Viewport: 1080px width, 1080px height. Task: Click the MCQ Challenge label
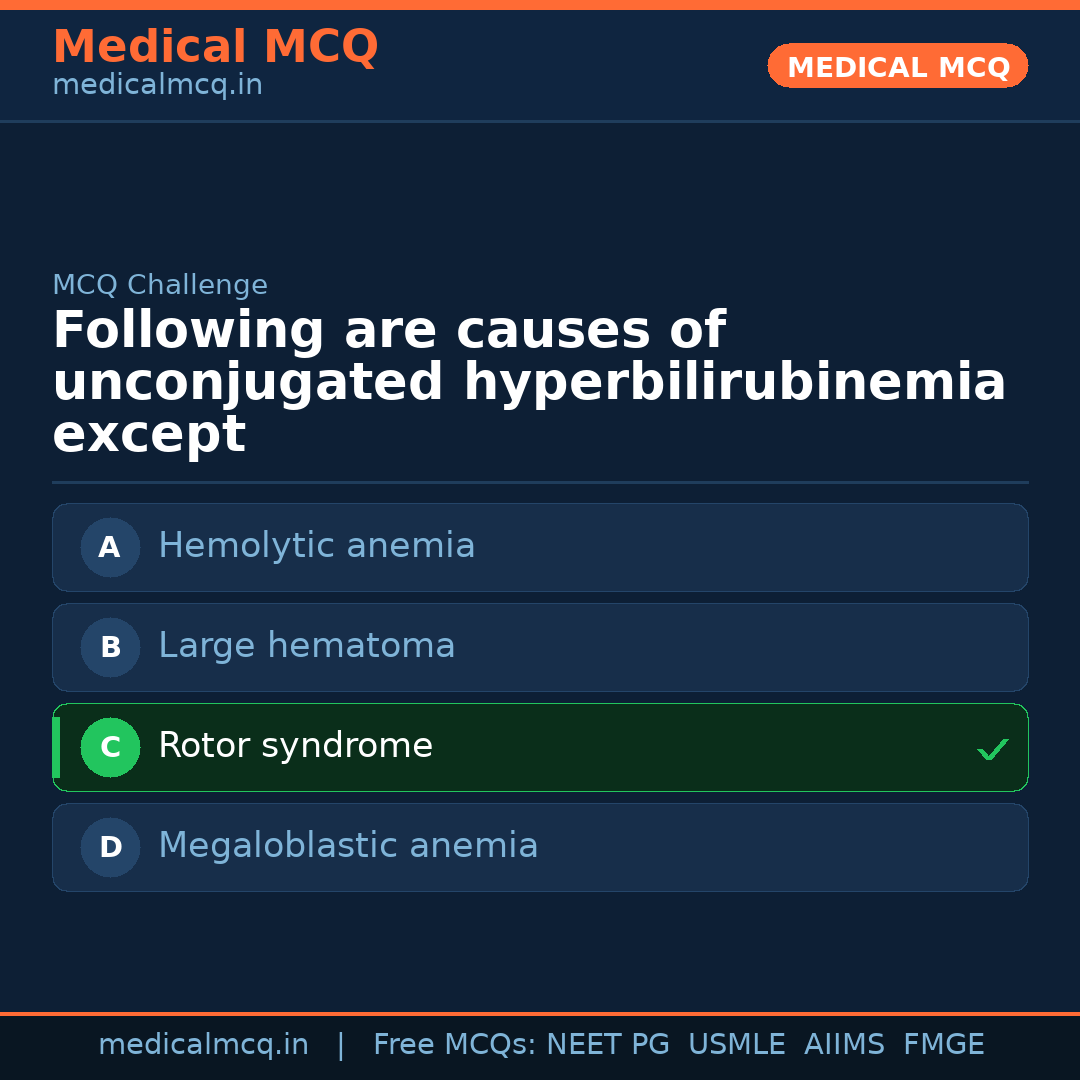160,285
